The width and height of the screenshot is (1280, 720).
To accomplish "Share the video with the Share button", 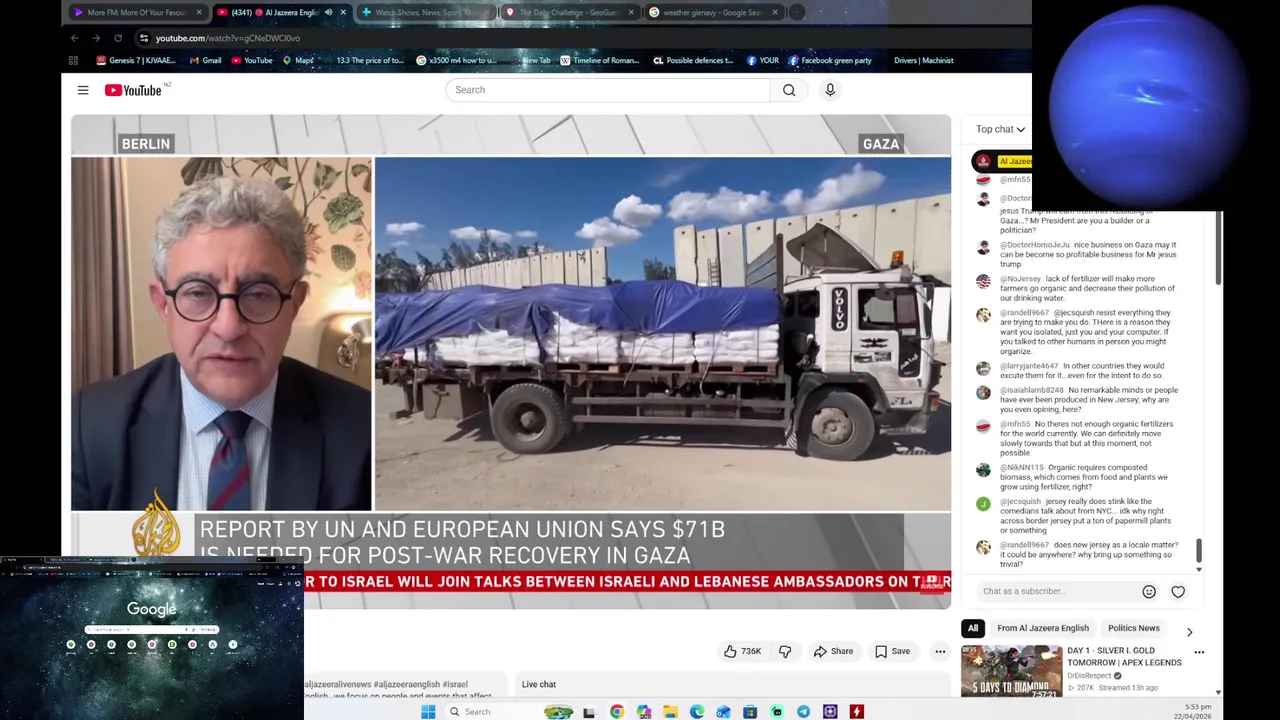I will [833, 651].
